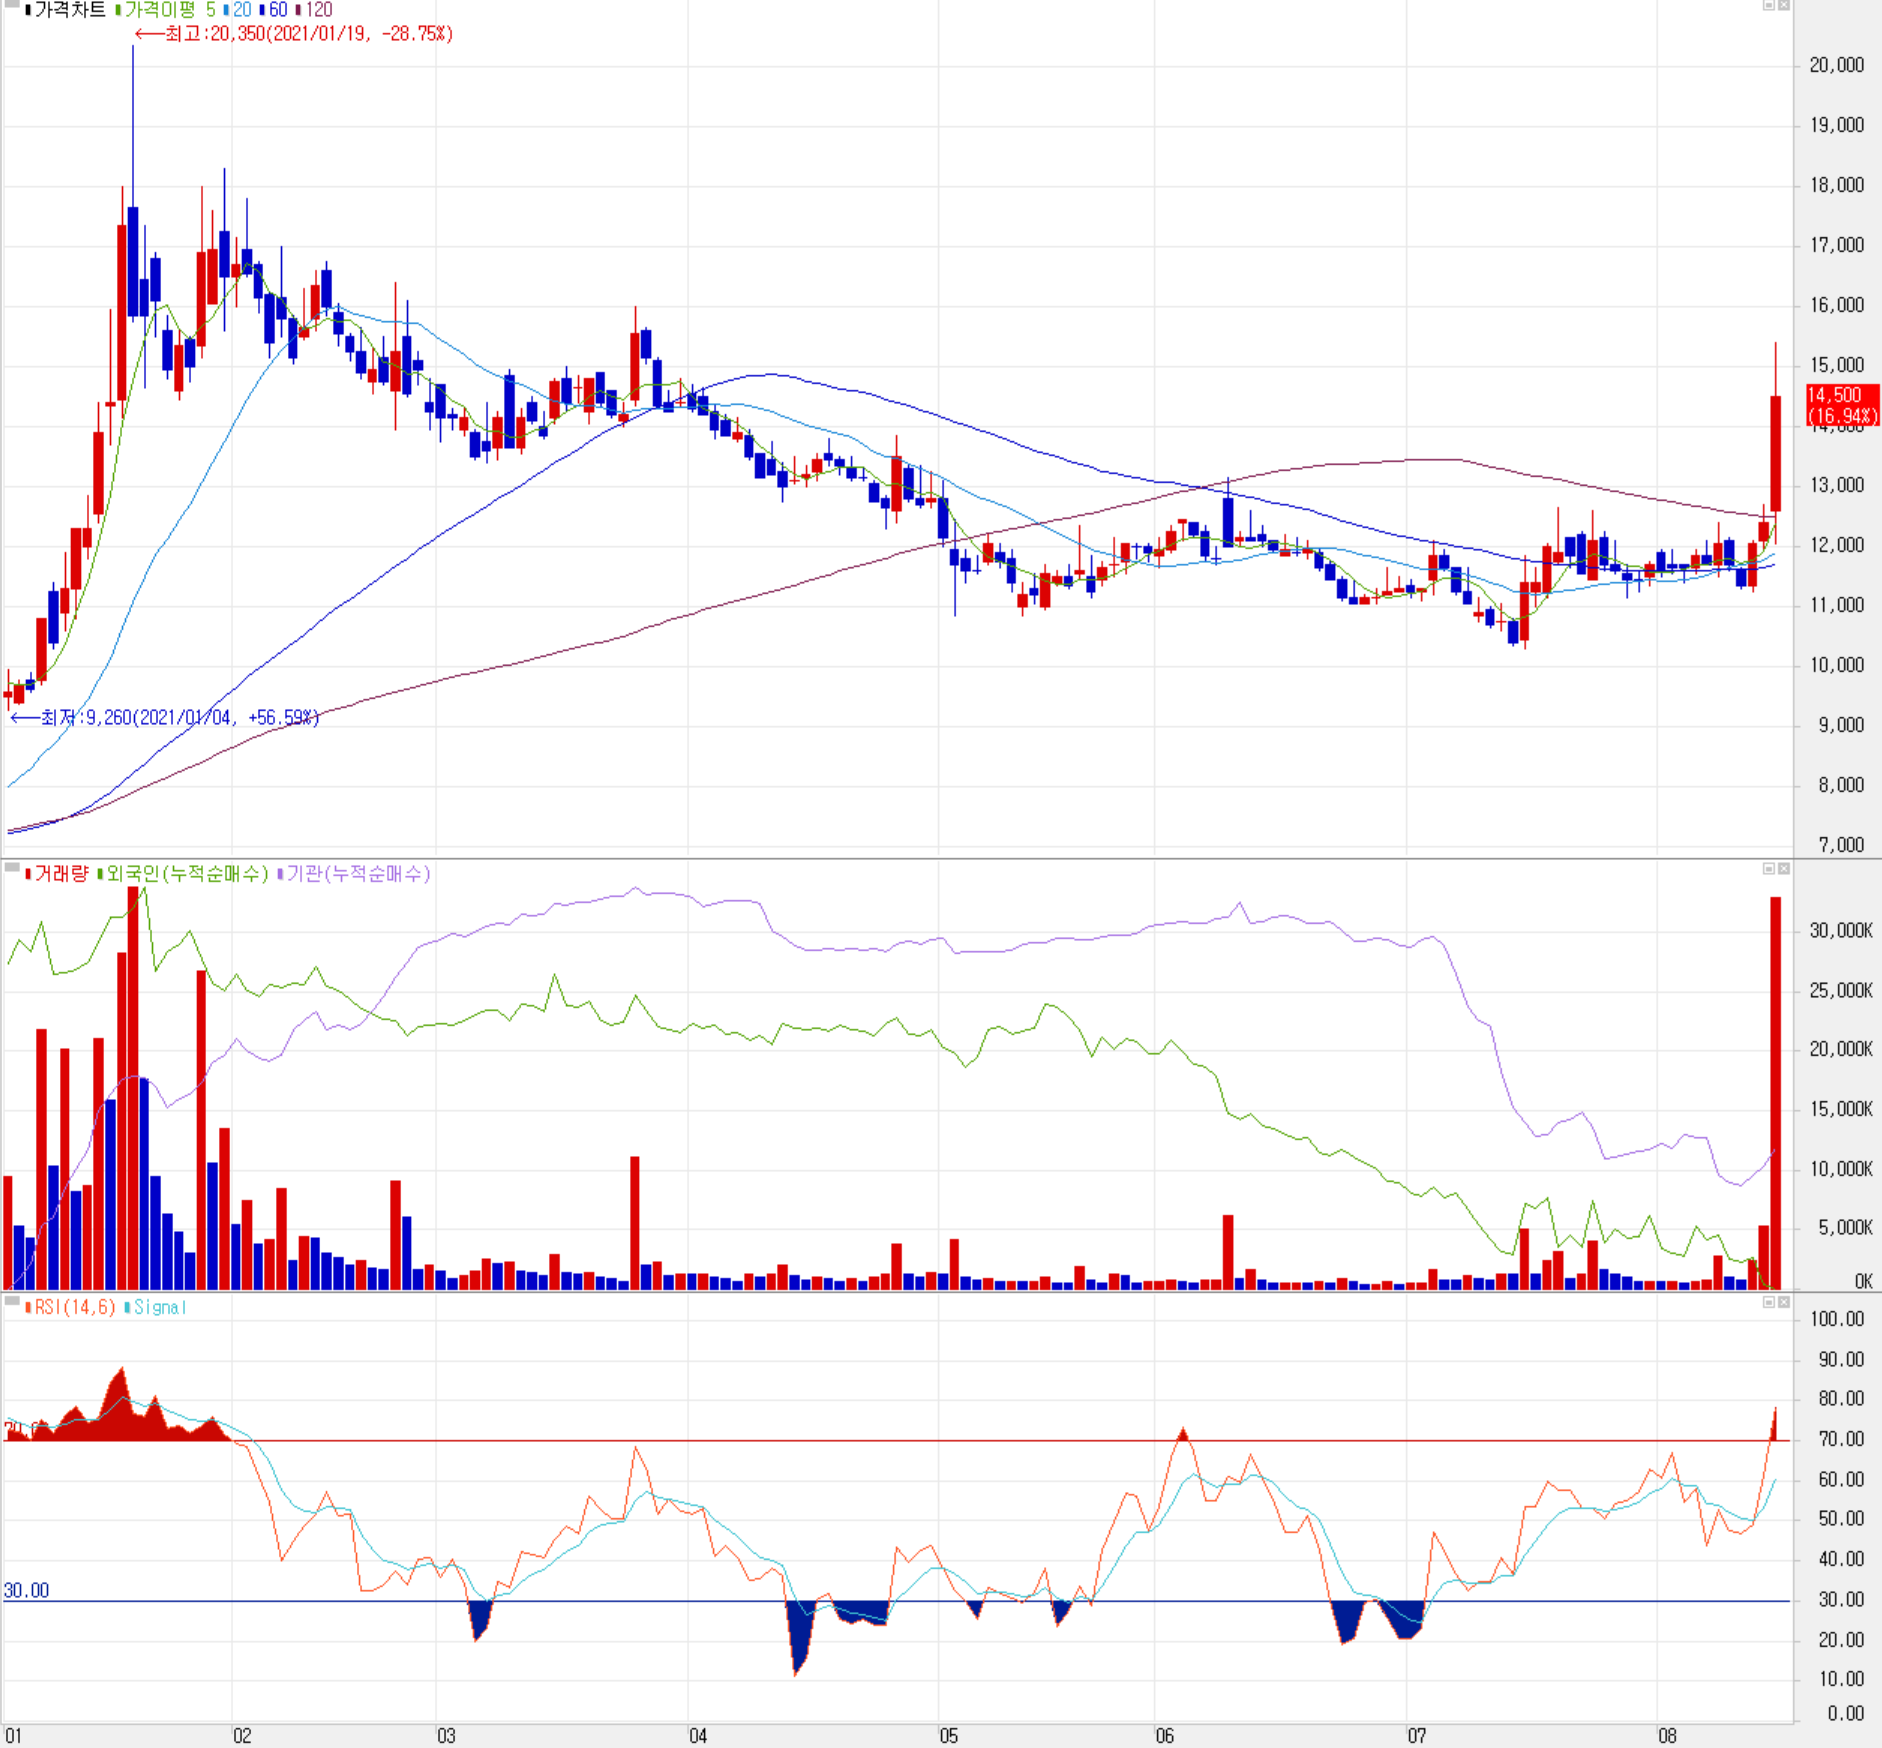This screenshot has height=1748, width=1882.
Task: Close the volume panel
Action: click(1784, 869)
